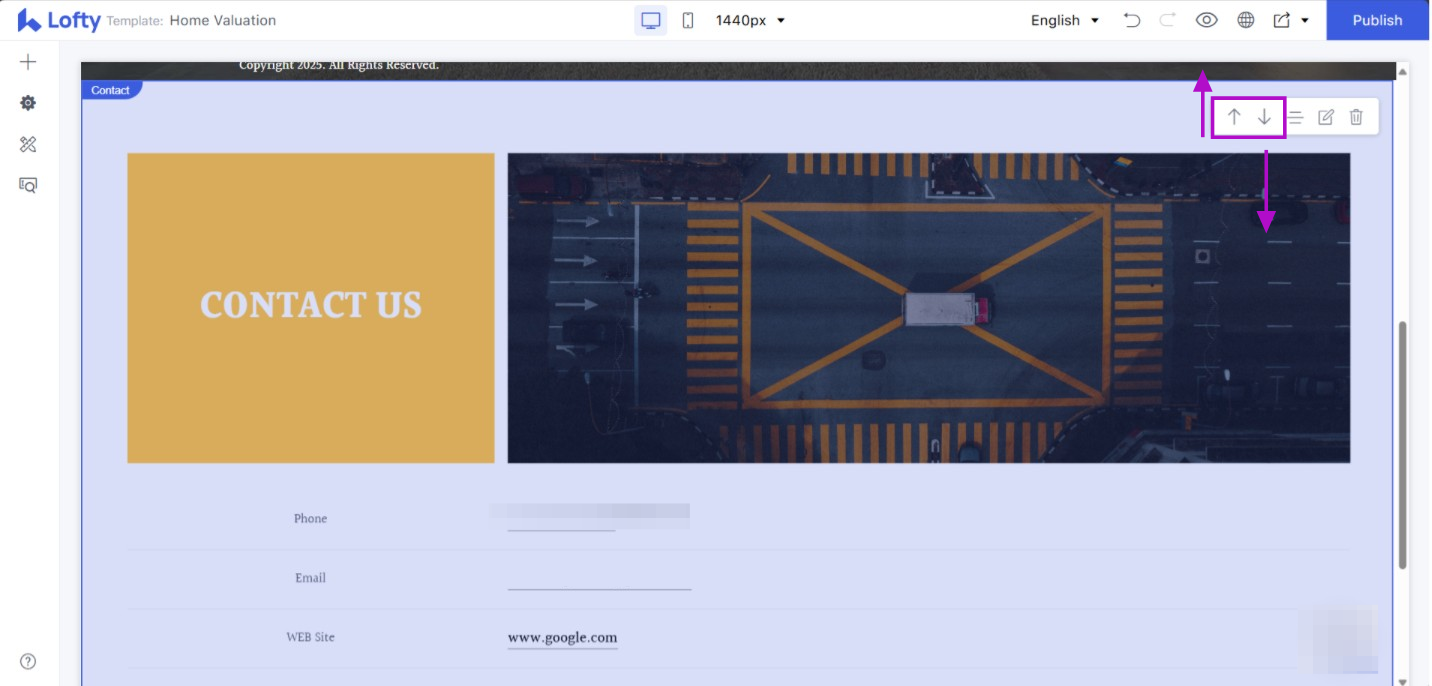Delete the Contact block with trash icon
1432x686 pixels.
tap(1356, 117)
